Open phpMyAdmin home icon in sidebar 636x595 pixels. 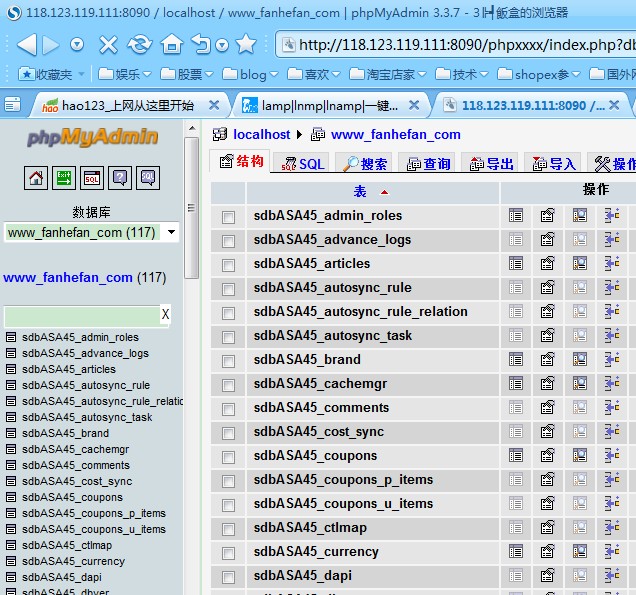pos(36,178)
